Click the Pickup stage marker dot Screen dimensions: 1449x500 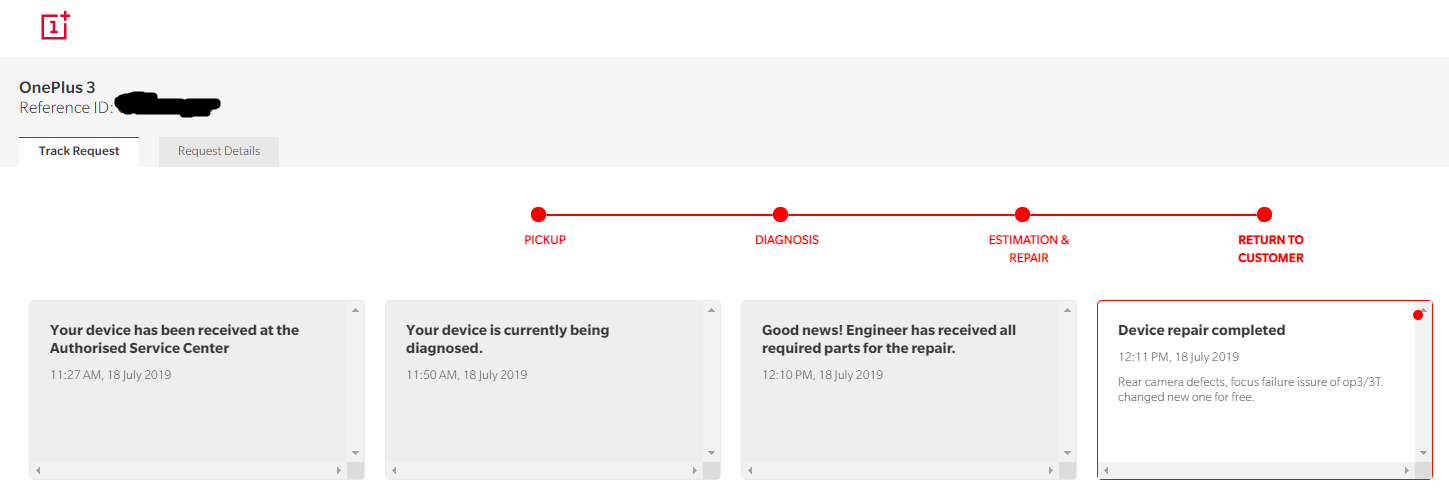click(x=538, y=214)
